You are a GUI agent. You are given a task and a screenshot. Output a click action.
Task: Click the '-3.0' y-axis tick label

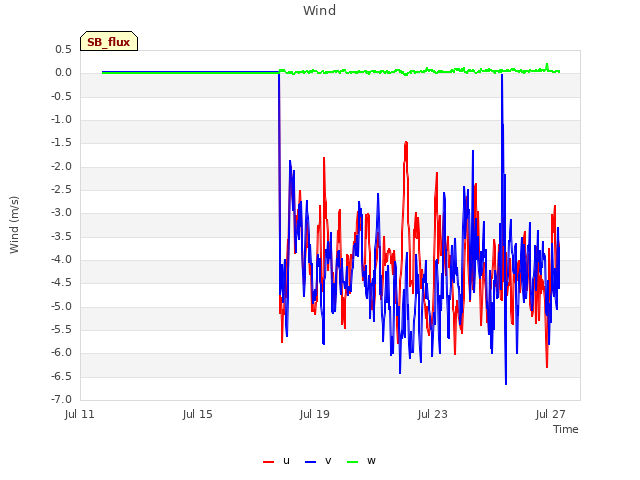61,213
